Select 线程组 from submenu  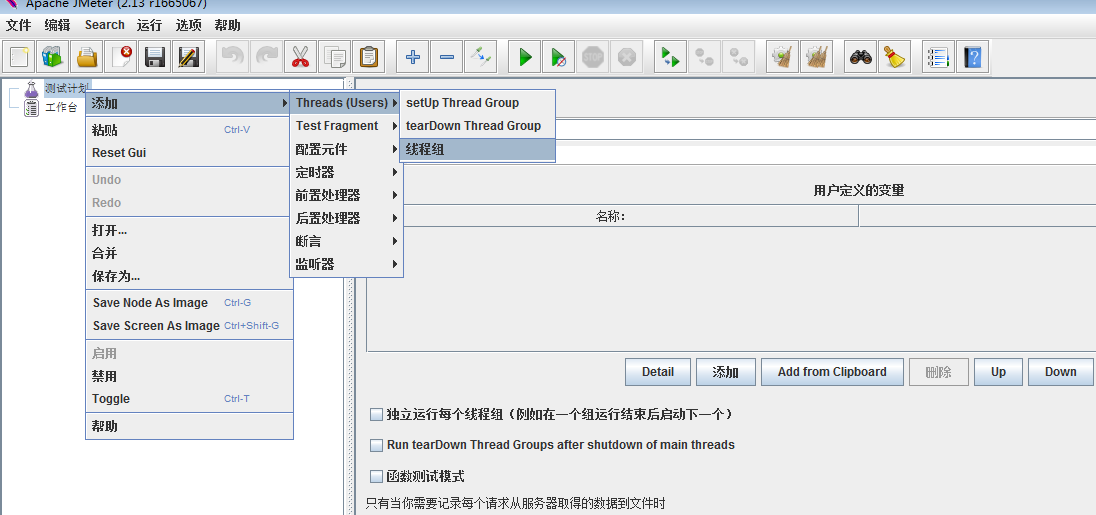tap(477, 150)
